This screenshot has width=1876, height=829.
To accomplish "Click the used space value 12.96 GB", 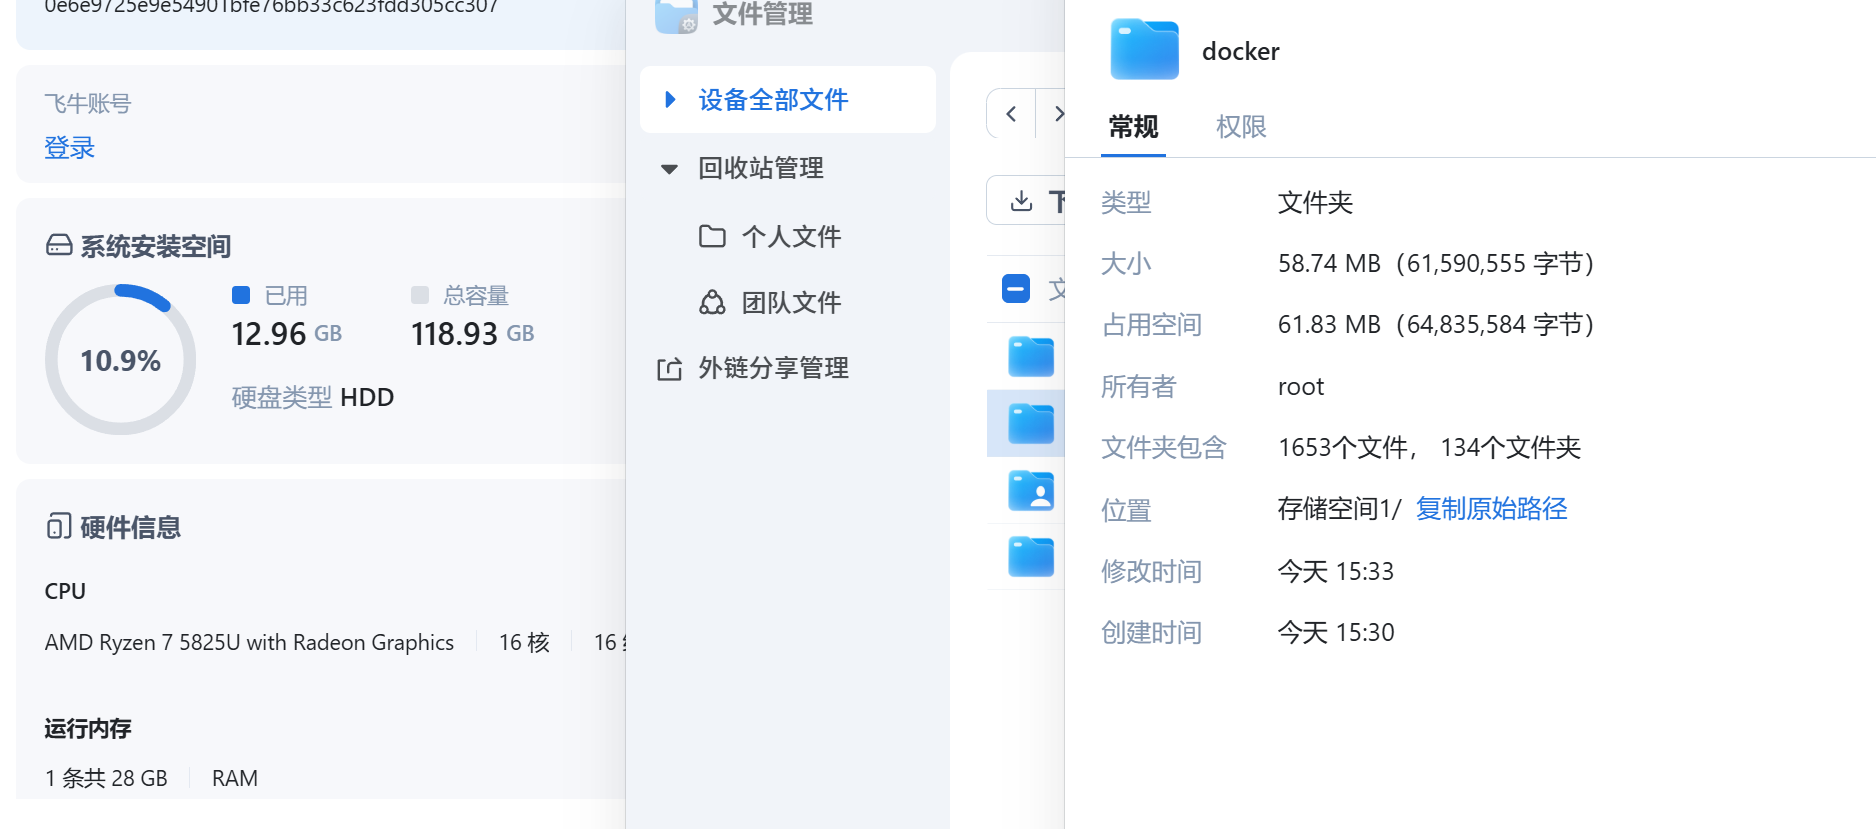I will [287, 334].
